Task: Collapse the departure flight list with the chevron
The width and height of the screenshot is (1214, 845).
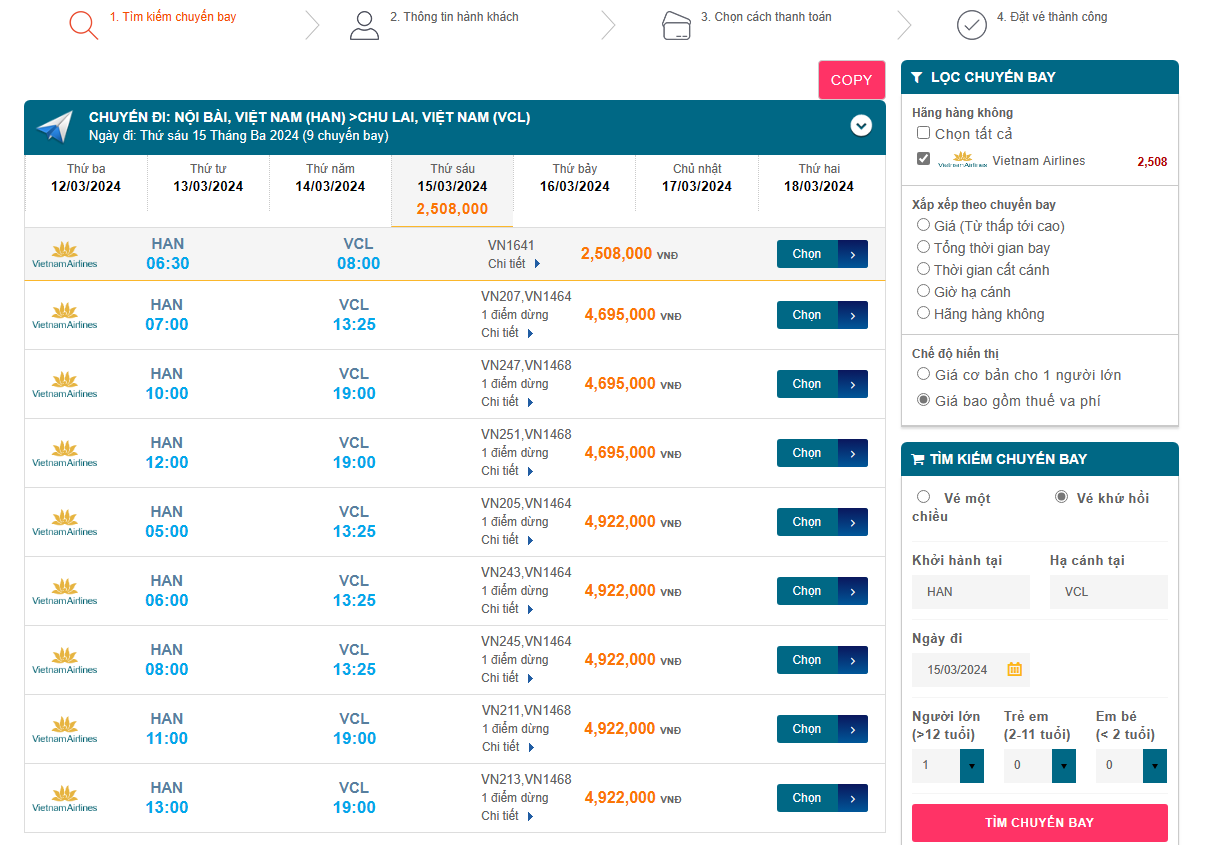Action: pyautogui.click(x=861, y=126)
